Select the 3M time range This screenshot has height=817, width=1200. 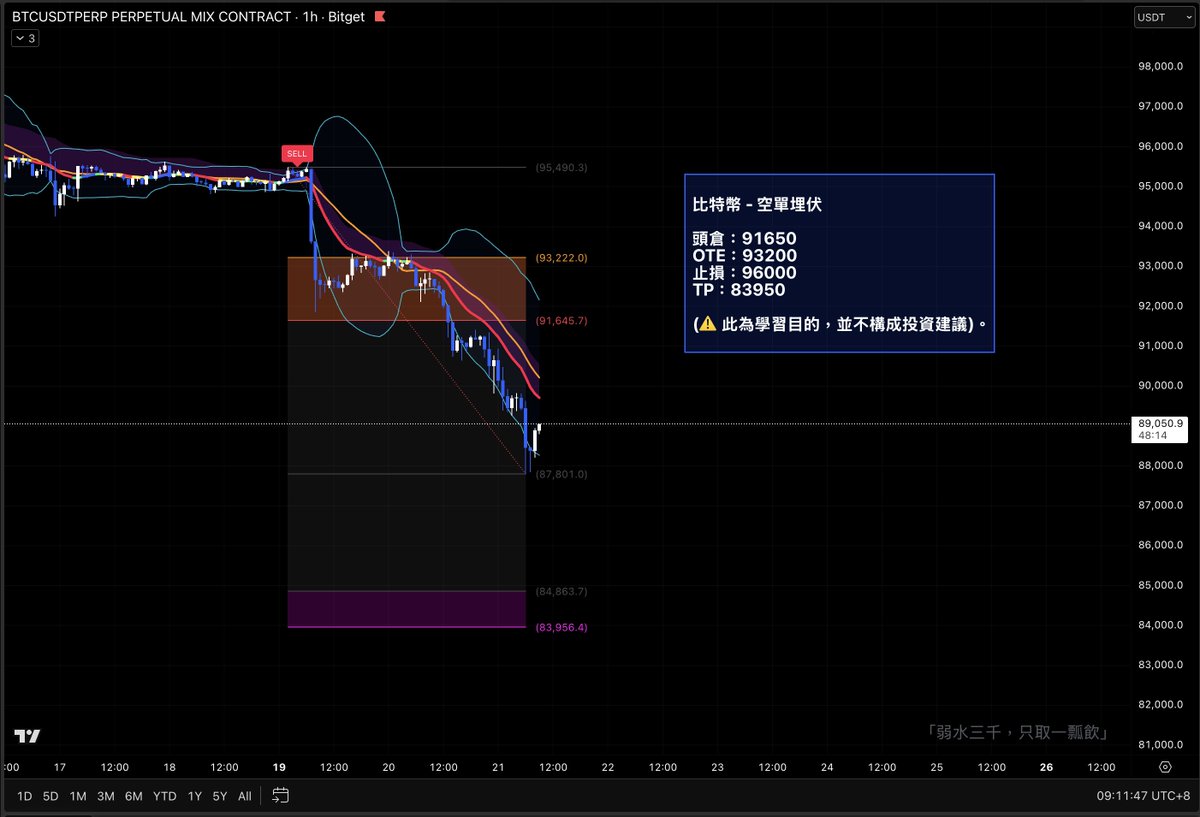(105, 796)
